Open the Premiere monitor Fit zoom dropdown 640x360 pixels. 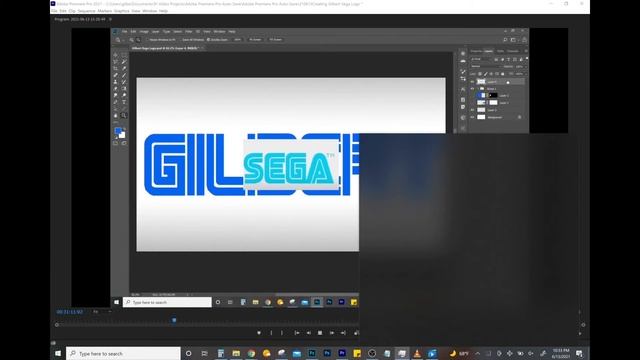click(102, 312)
